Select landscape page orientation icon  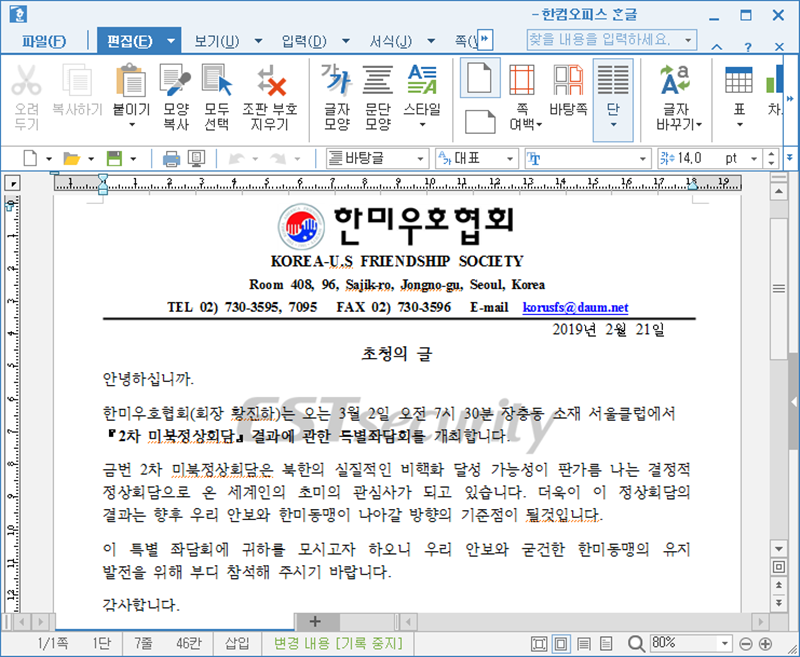point(480,122)
